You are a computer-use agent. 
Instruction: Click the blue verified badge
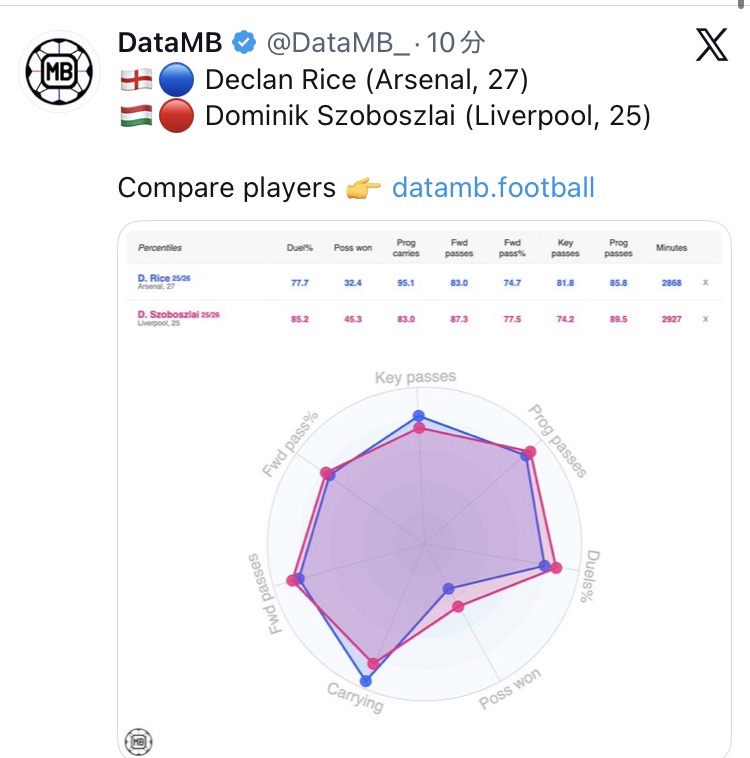(x=243, y=43)
